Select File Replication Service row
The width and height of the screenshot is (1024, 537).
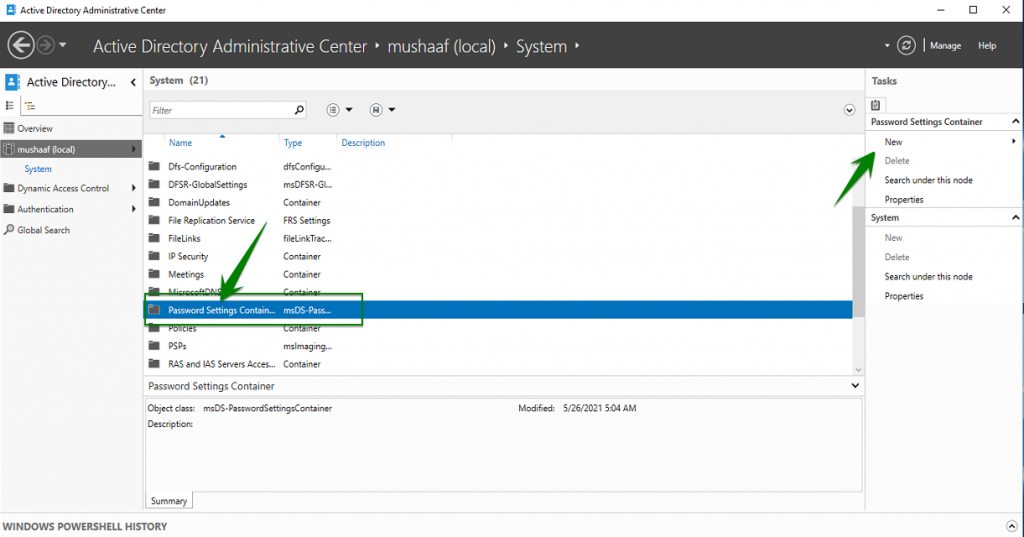(x=498, y=221)
